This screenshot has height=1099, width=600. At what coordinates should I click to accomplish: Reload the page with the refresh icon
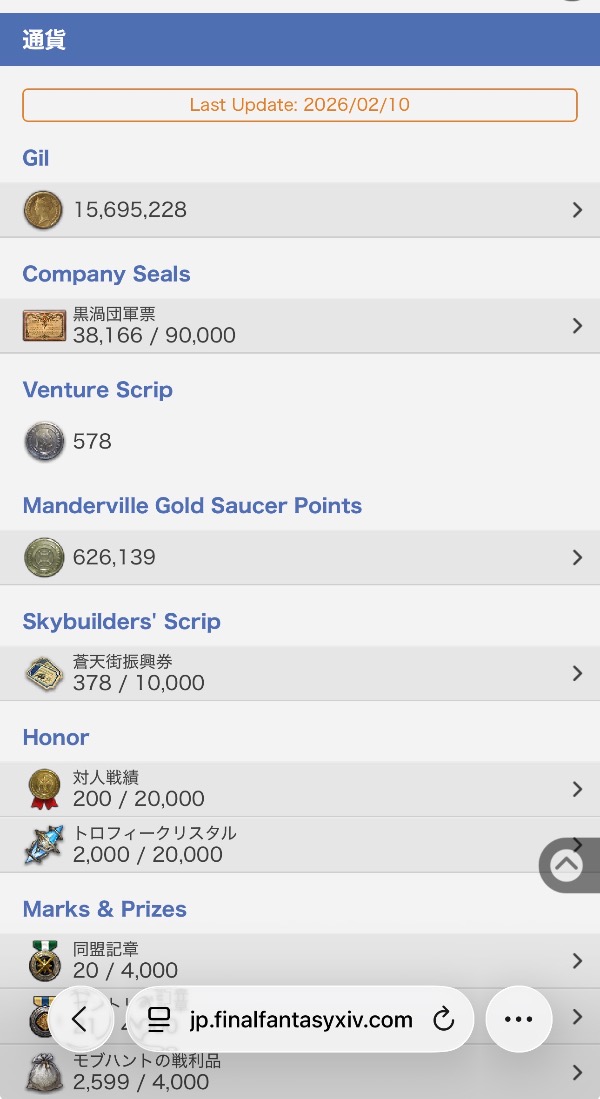coord(443,1019)
